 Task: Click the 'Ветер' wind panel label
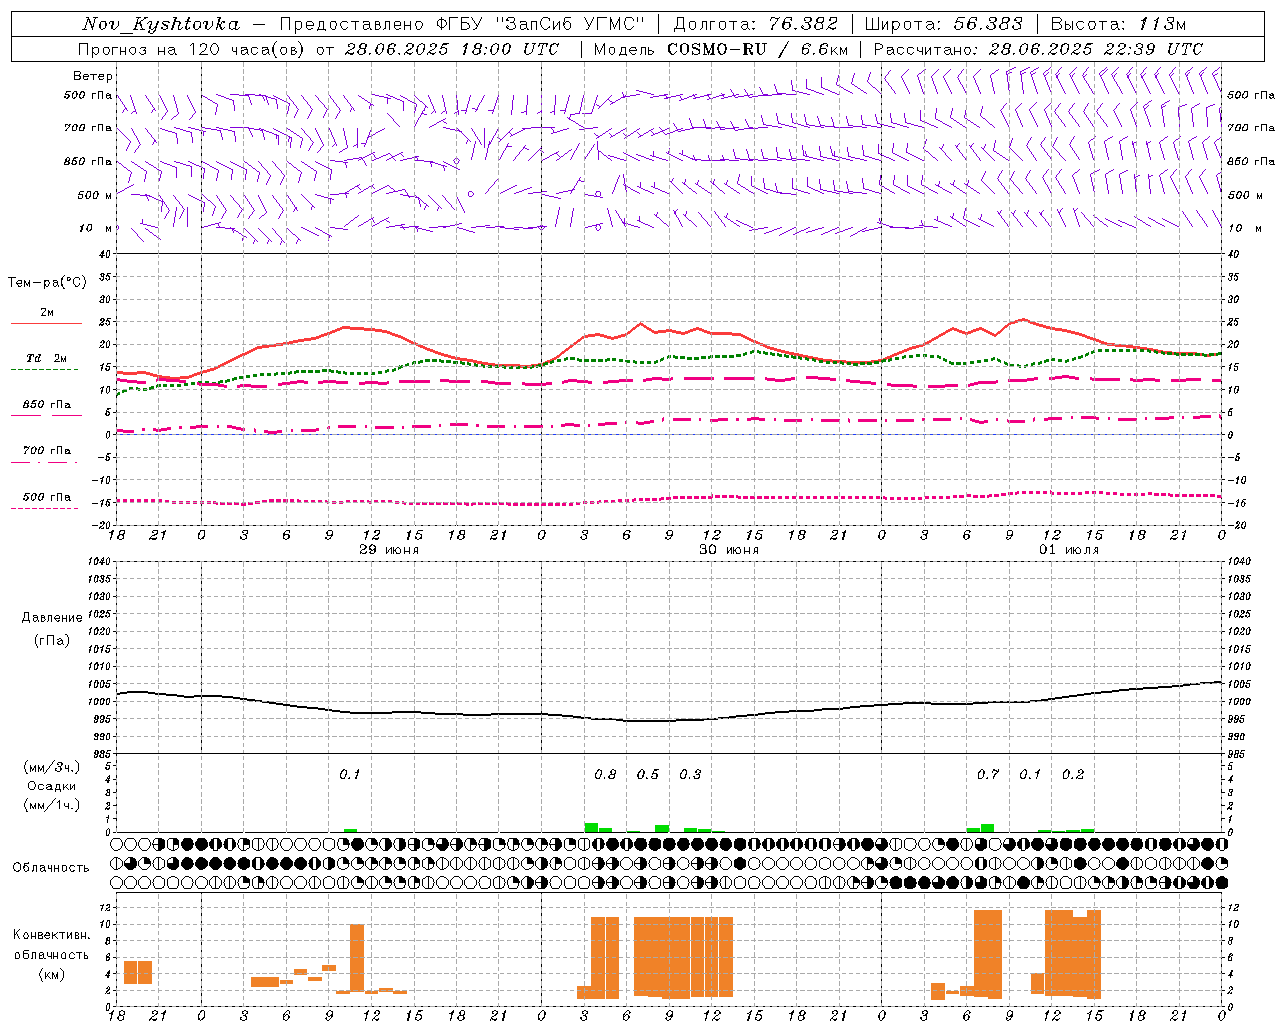(93, 76)
